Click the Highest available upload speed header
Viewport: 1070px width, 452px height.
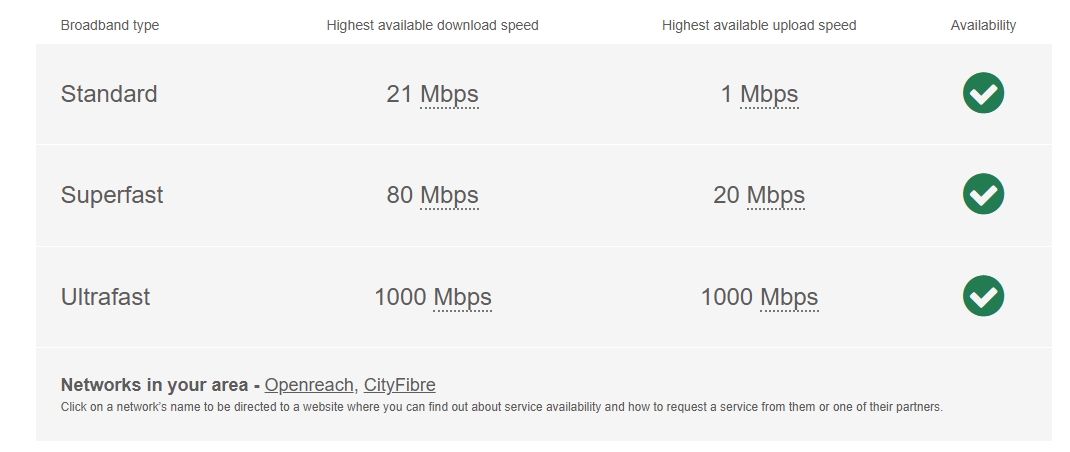point(759,26)
